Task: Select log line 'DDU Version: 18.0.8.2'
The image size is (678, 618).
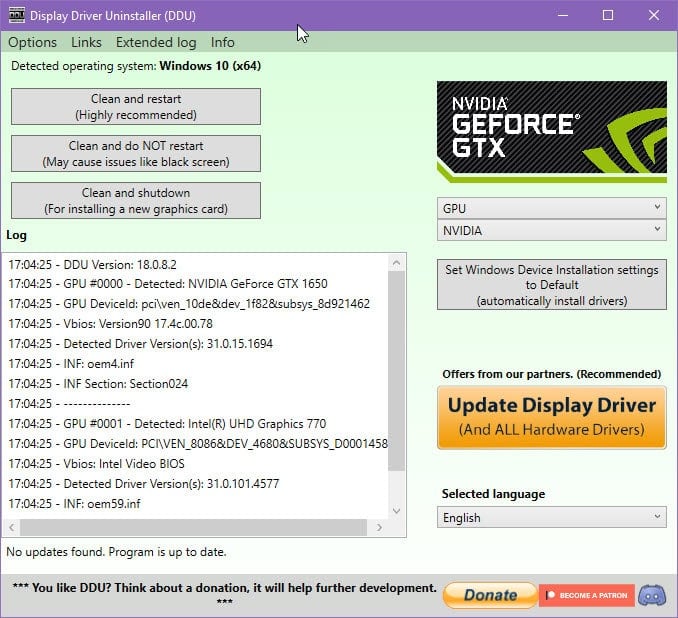Action: point(93,265)
